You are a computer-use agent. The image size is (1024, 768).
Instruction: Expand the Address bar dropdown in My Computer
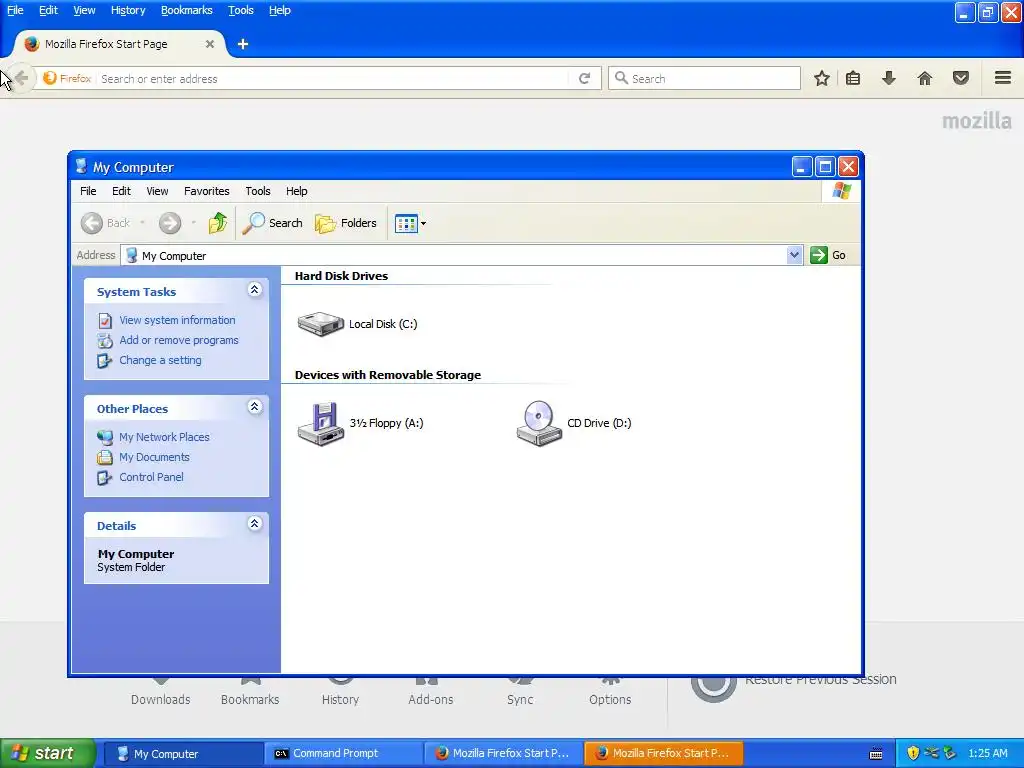pyautogui.click(x=794, y=255)
